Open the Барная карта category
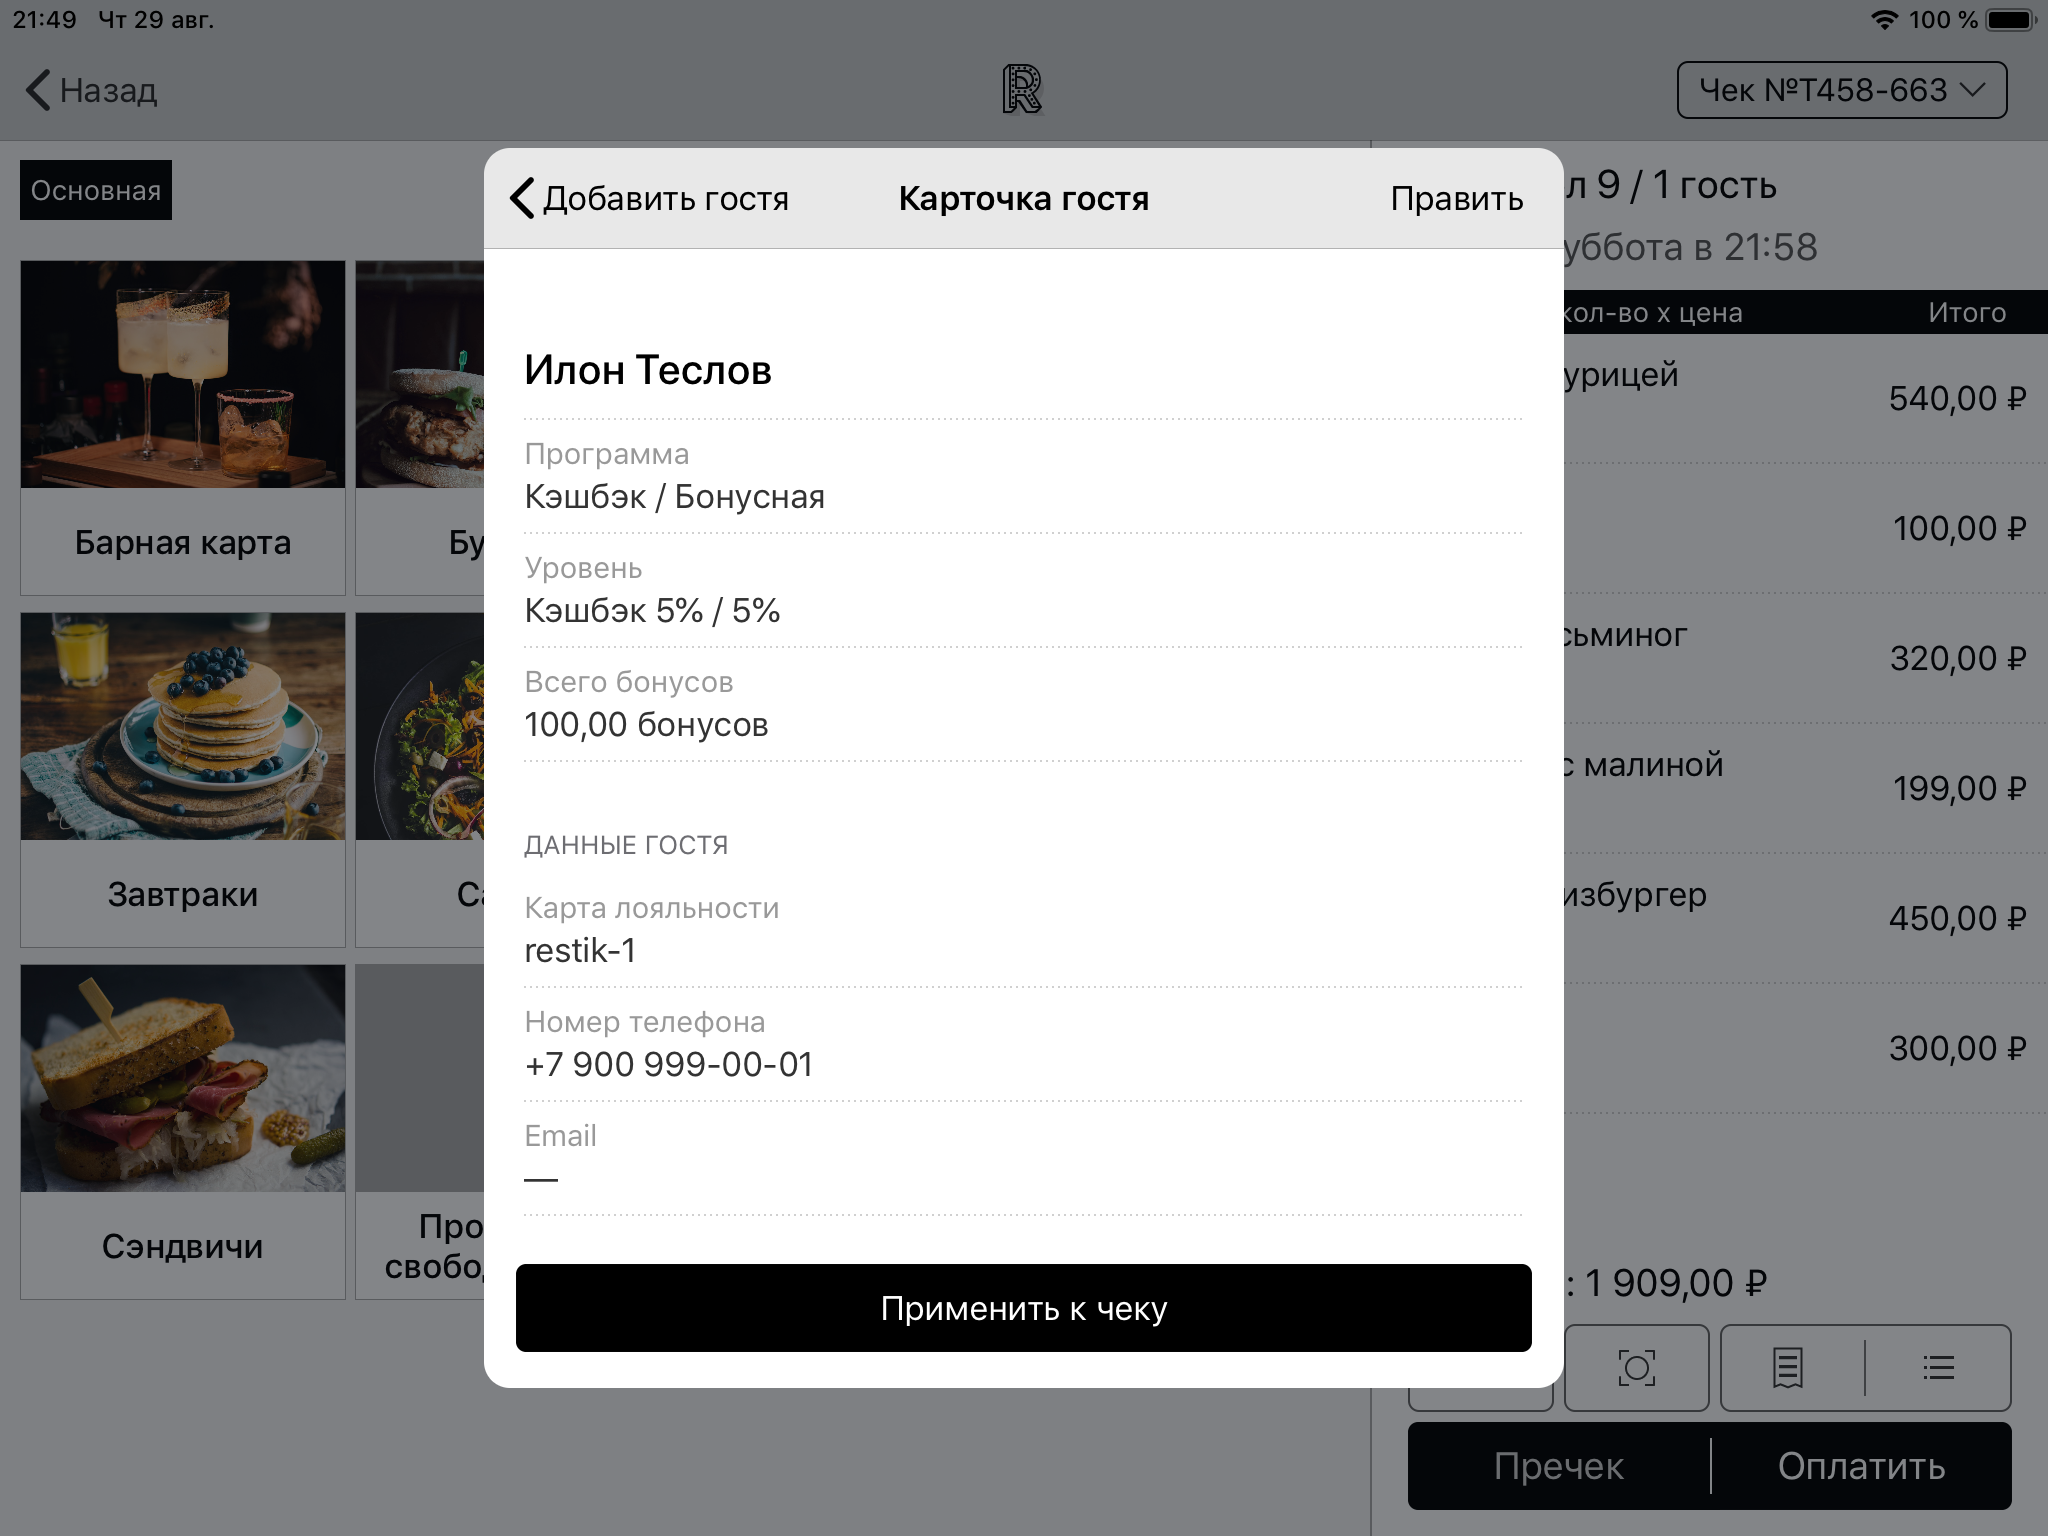Image resolution: width=2048 pixels, height=1536 pixels. (183, 428)
